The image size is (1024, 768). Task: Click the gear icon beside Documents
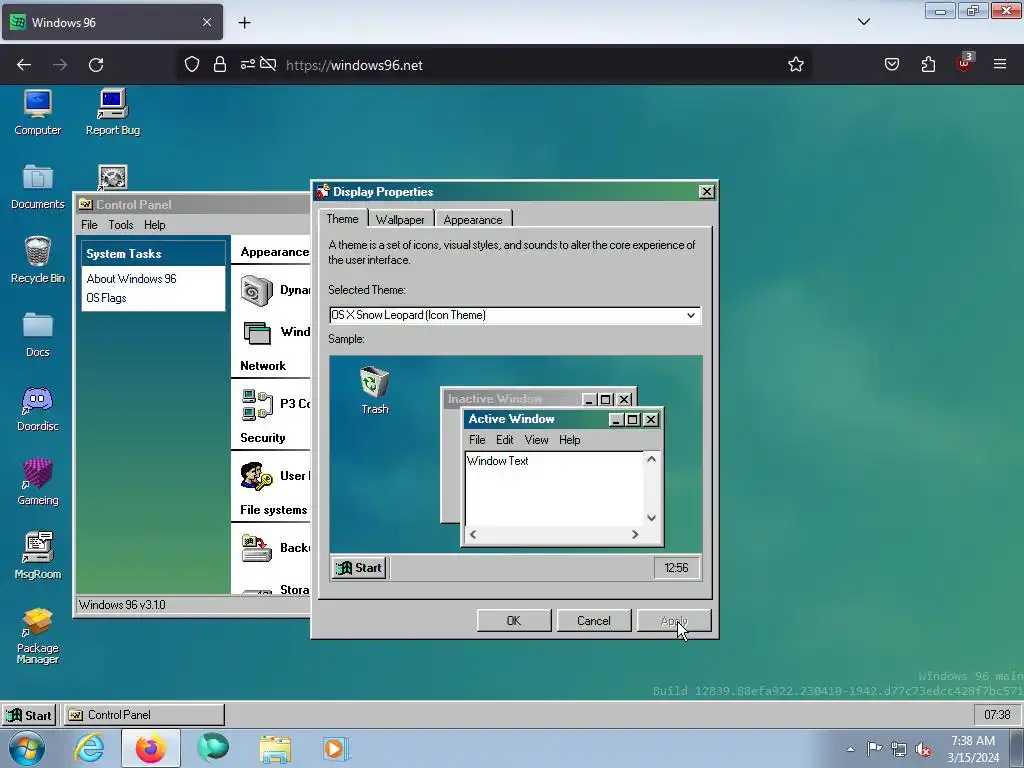tap(112, 177)
